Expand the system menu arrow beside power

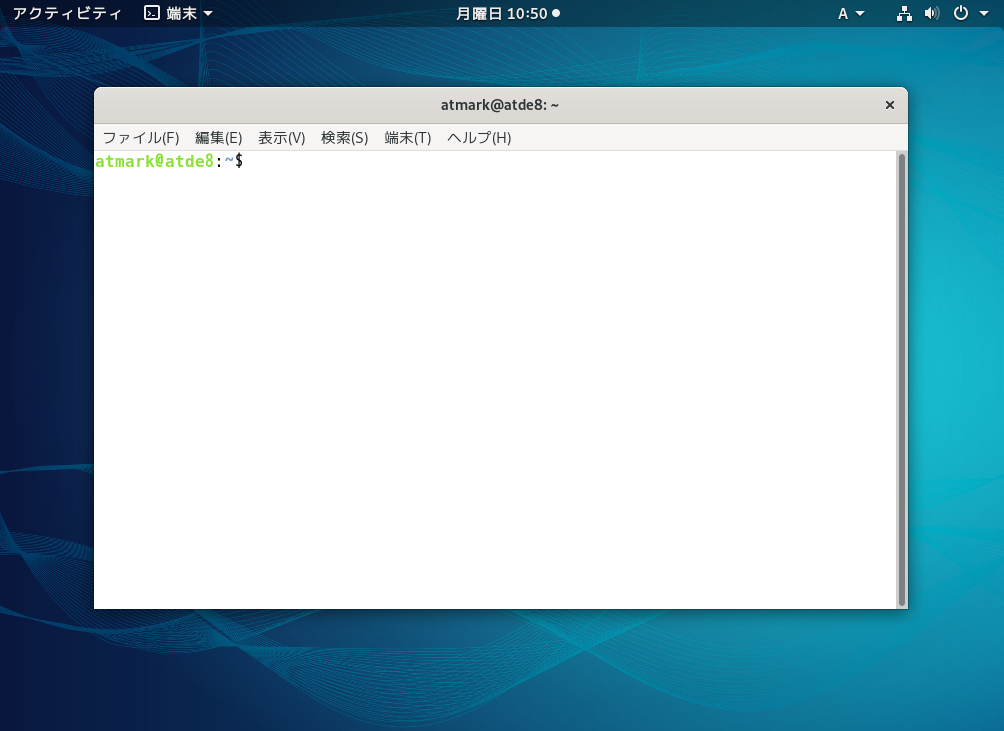tap(984, 13)
